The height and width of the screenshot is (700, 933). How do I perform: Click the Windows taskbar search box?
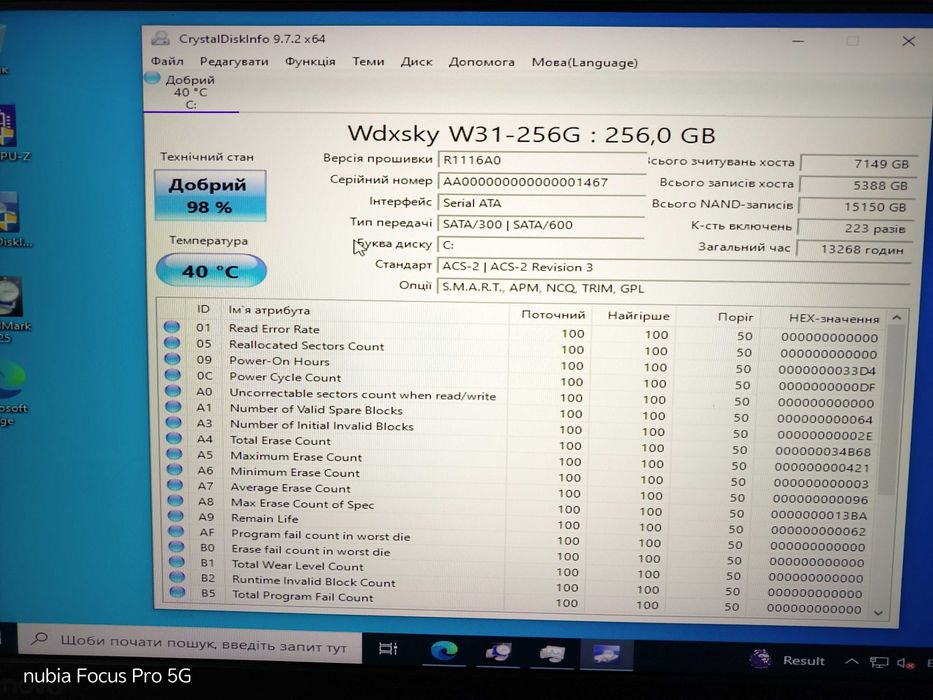click(189, 643)
